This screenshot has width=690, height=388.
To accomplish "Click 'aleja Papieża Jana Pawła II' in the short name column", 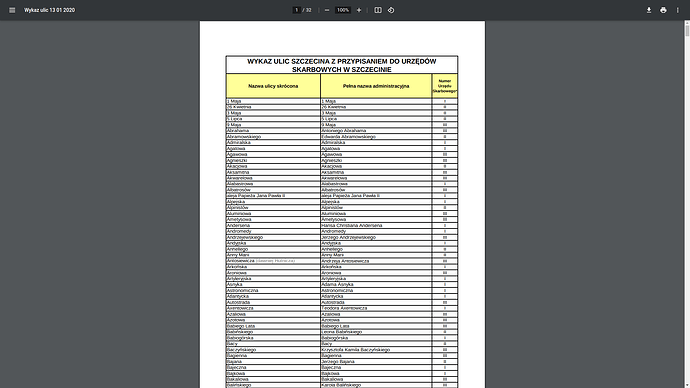I will coord(256,196).
